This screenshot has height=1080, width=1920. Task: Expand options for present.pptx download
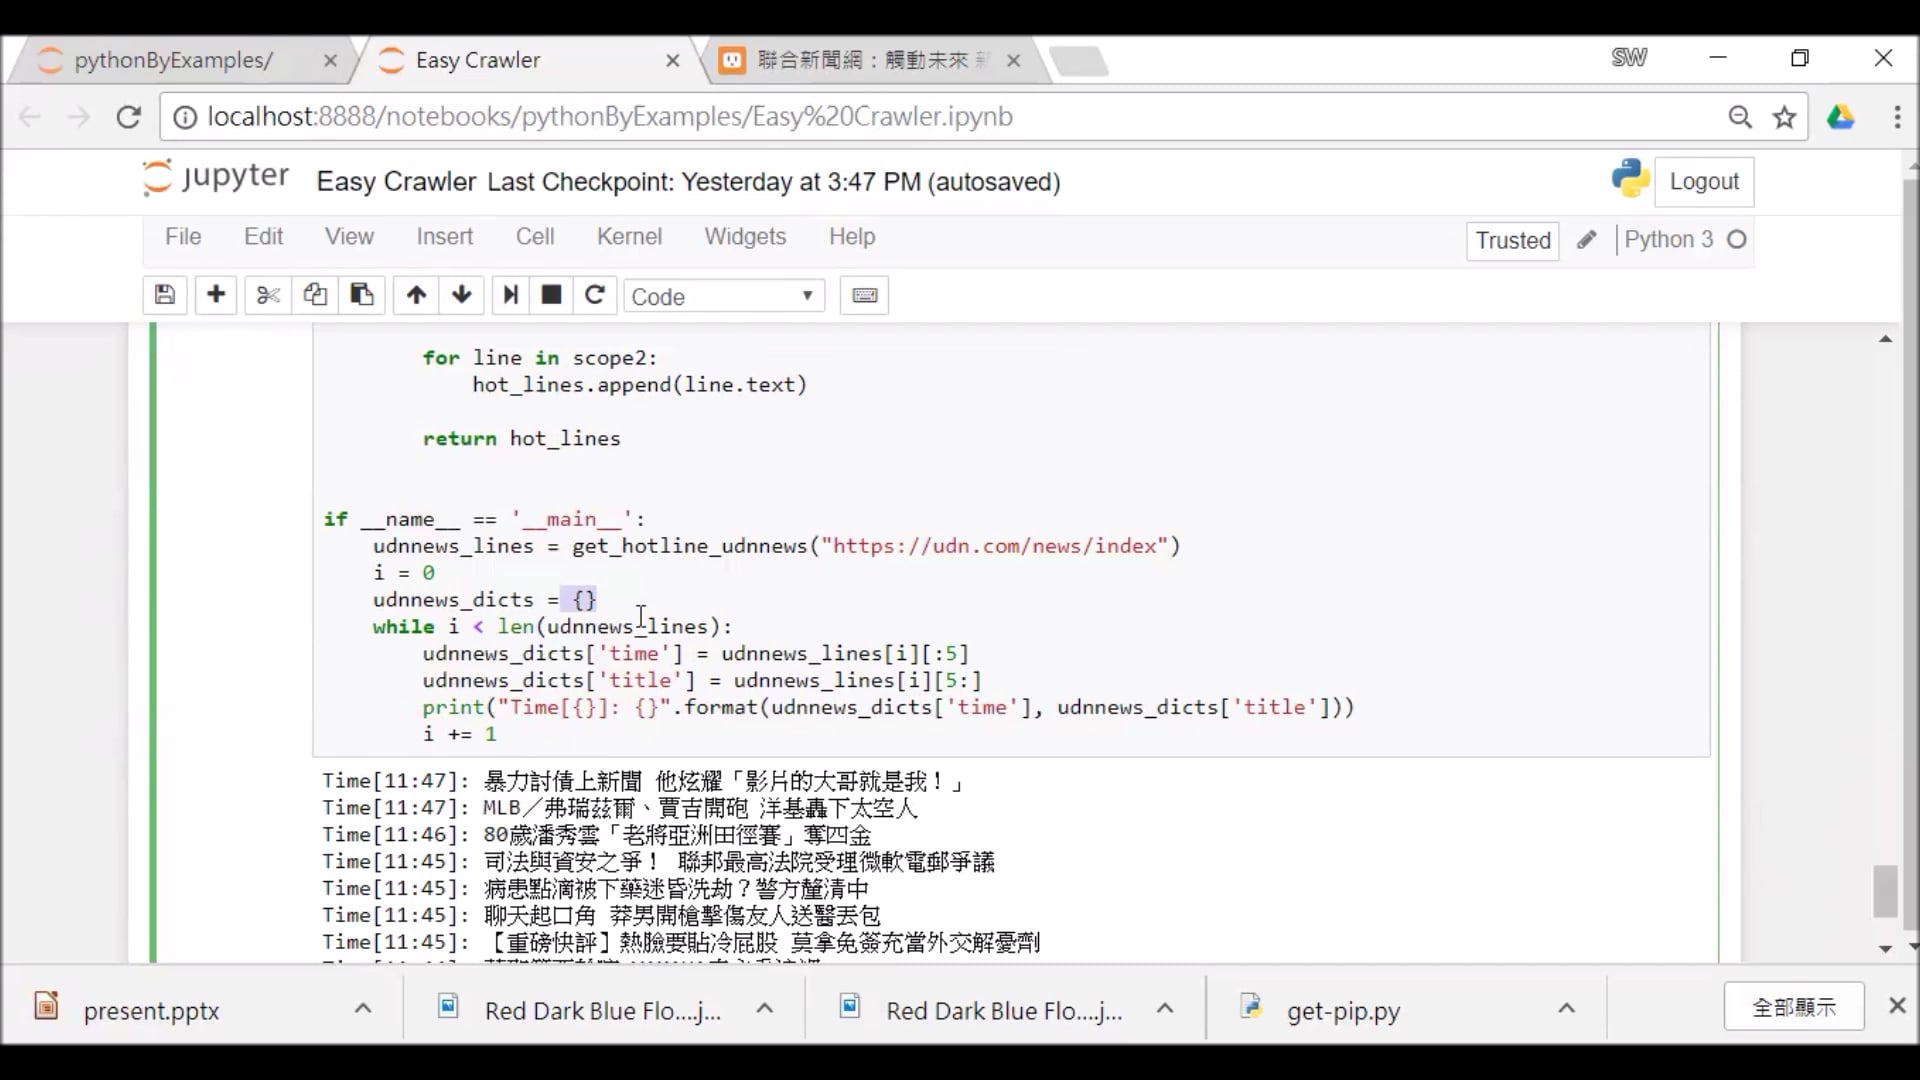tap(362, 1009)
